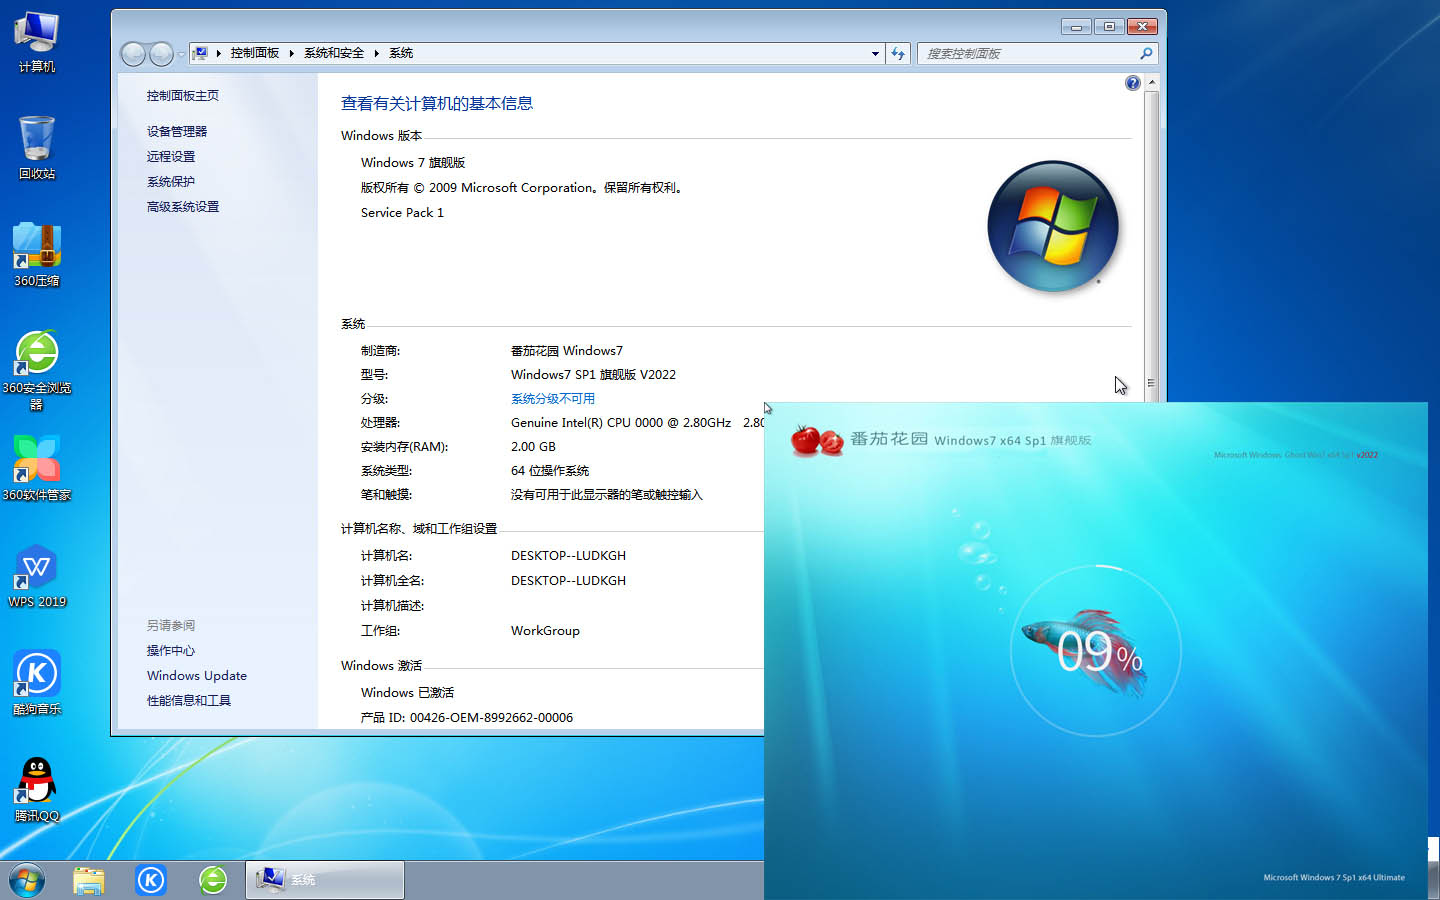Open 远程设置 link in sidebar
The height and width of the screenshot is (900, 1440).
[171, 156]
